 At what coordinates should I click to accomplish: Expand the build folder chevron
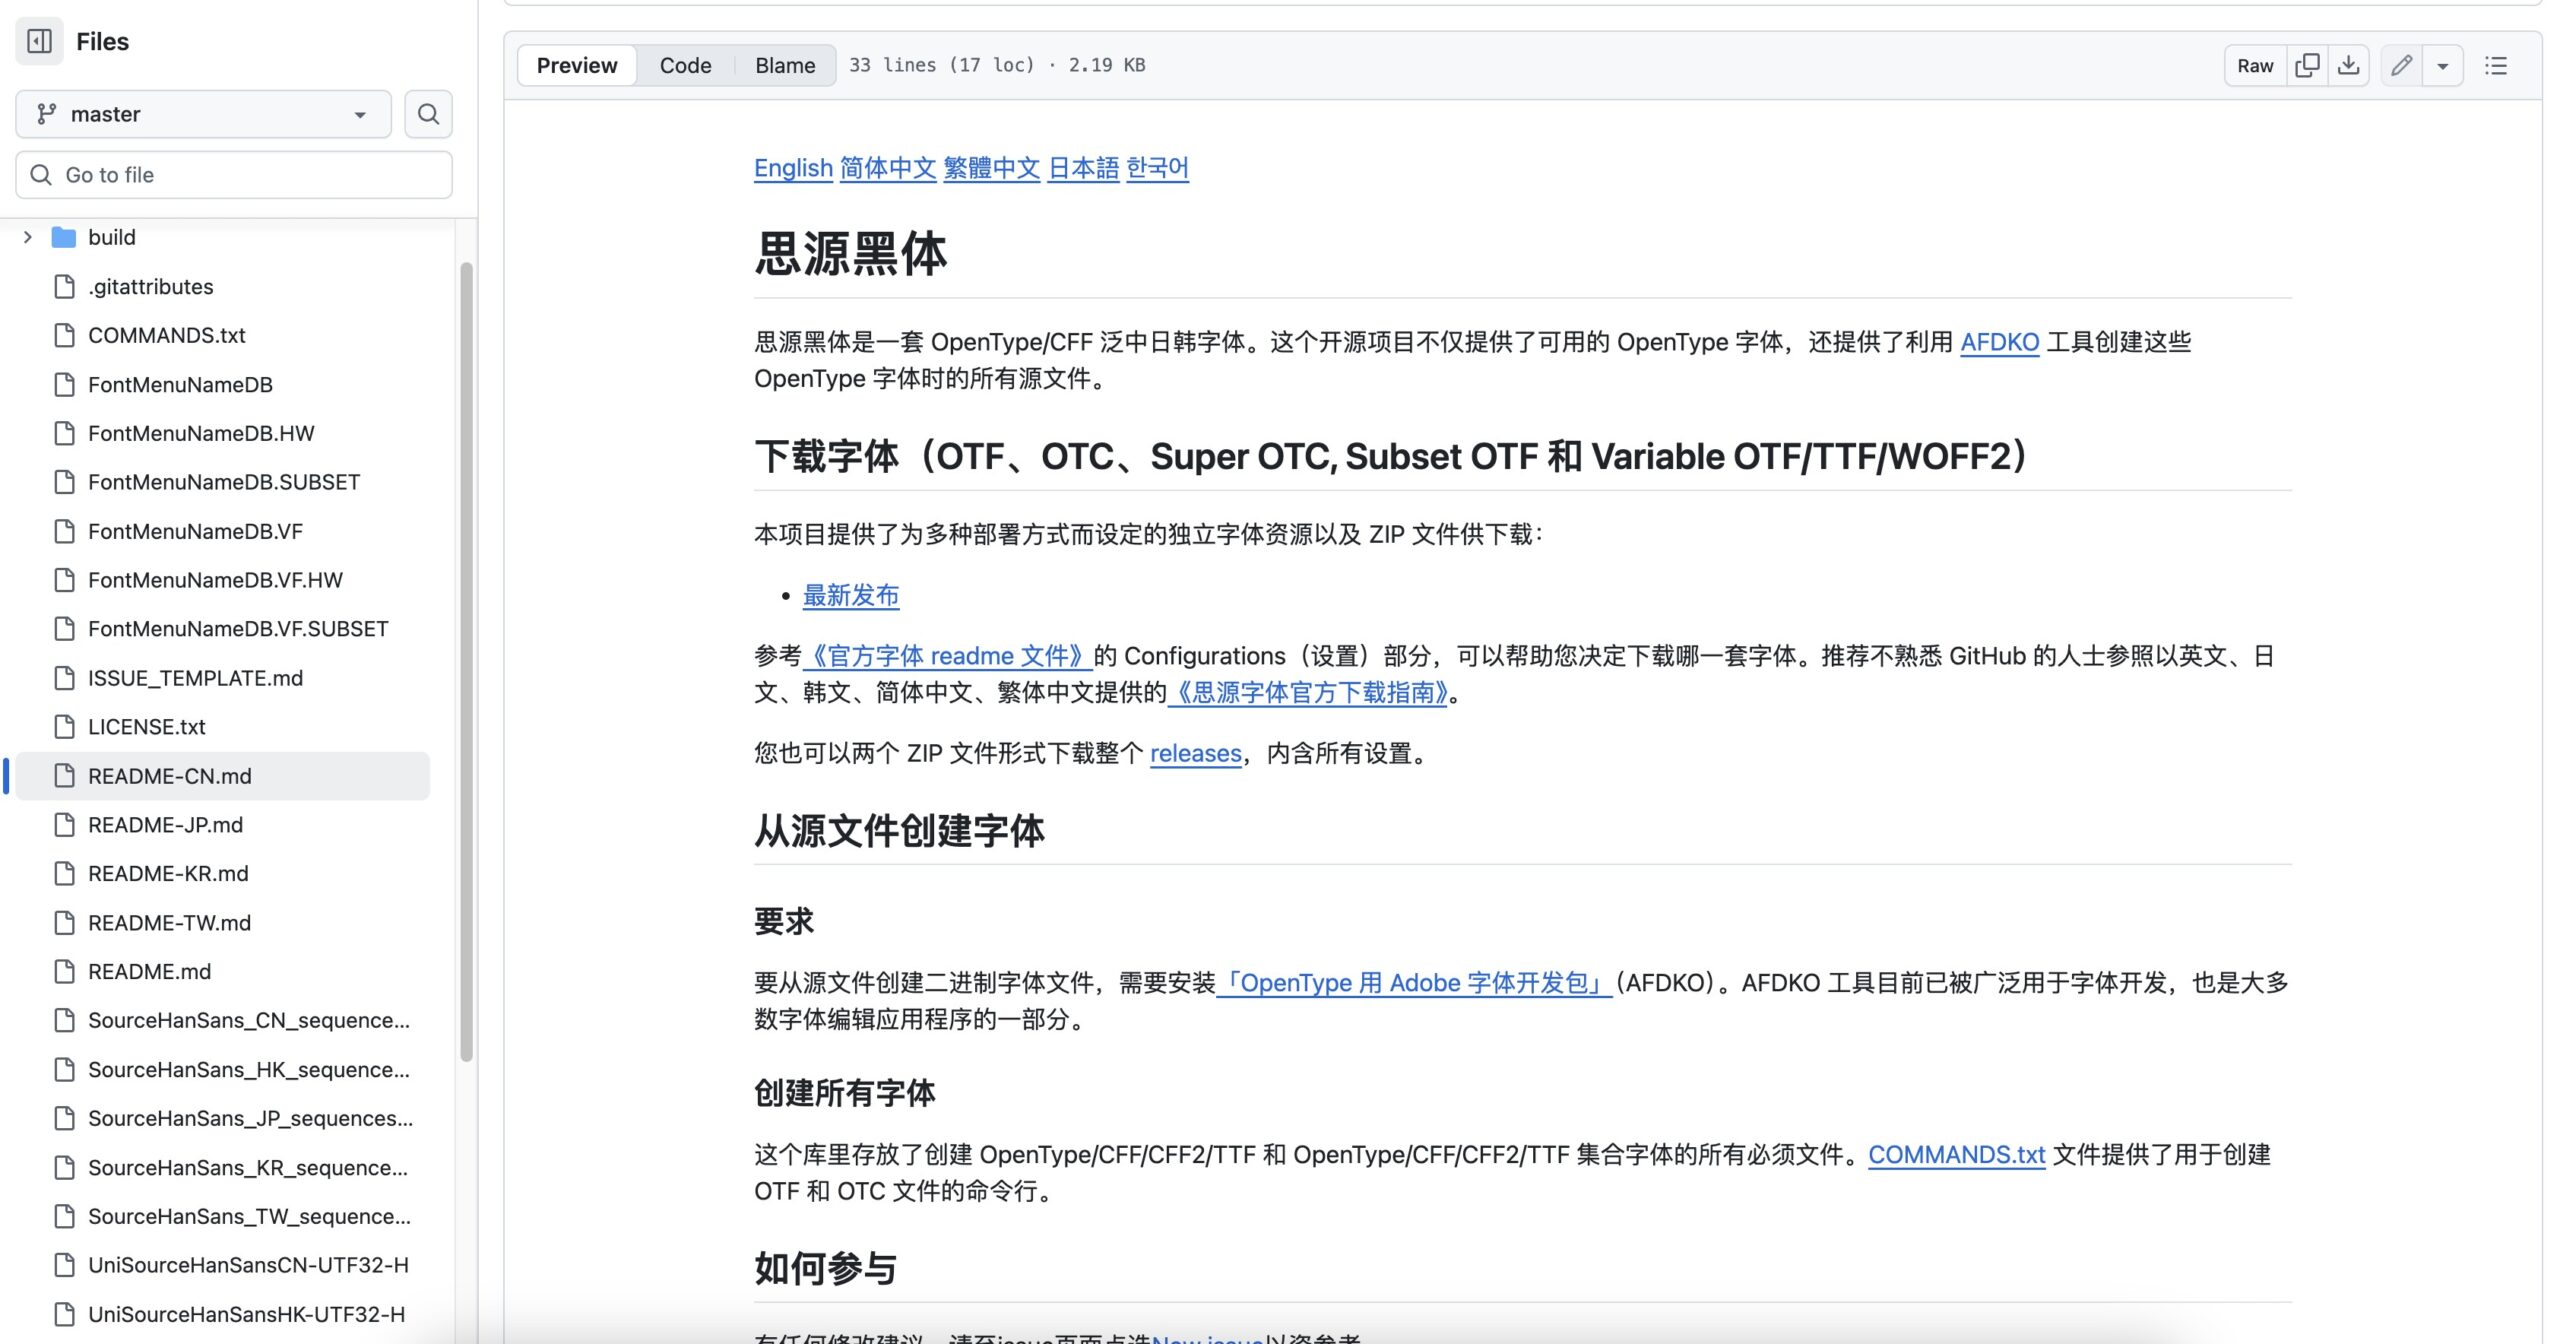(28, 237)
